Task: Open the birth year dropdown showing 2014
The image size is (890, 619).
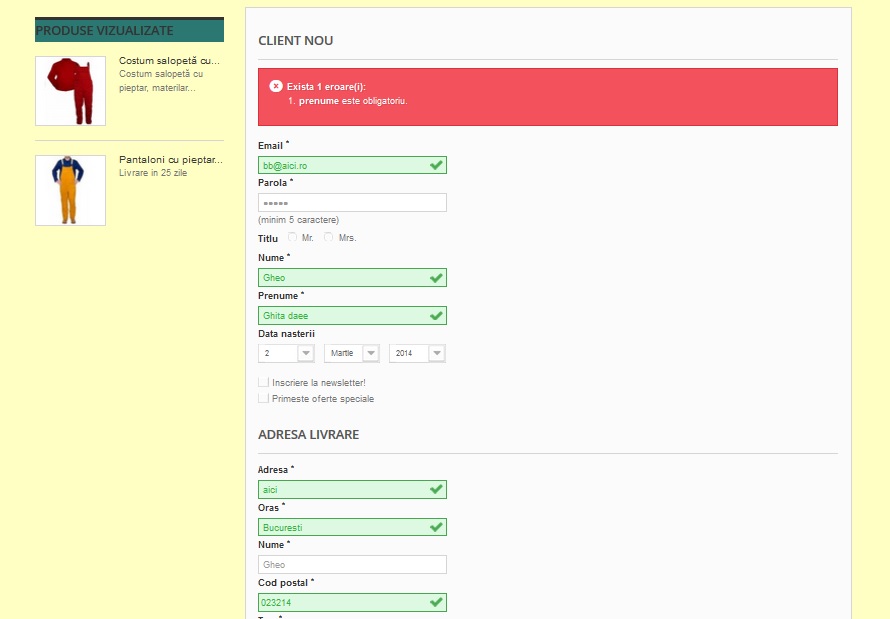Action: 417,353
